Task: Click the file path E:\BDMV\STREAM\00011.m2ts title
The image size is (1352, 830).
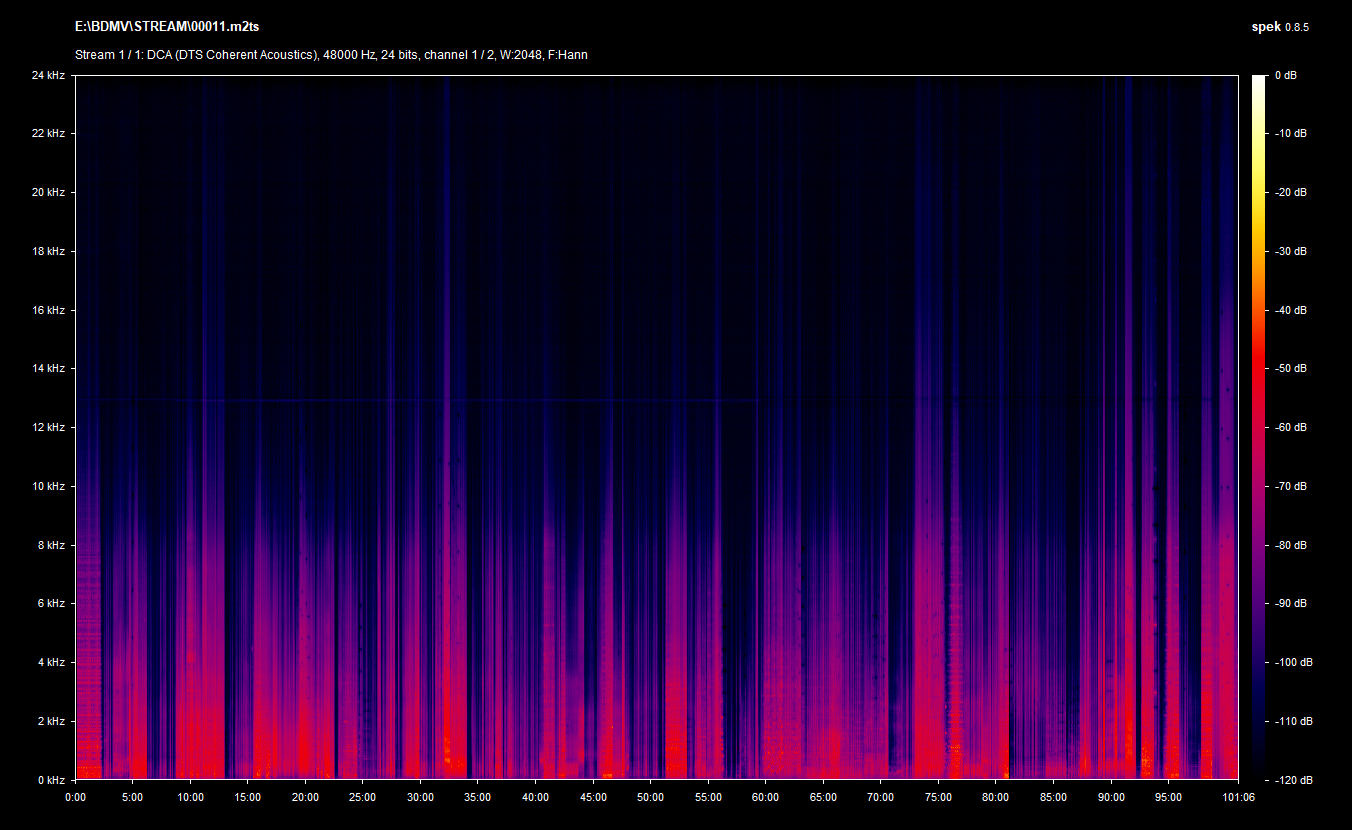Action: coord(167,27)
